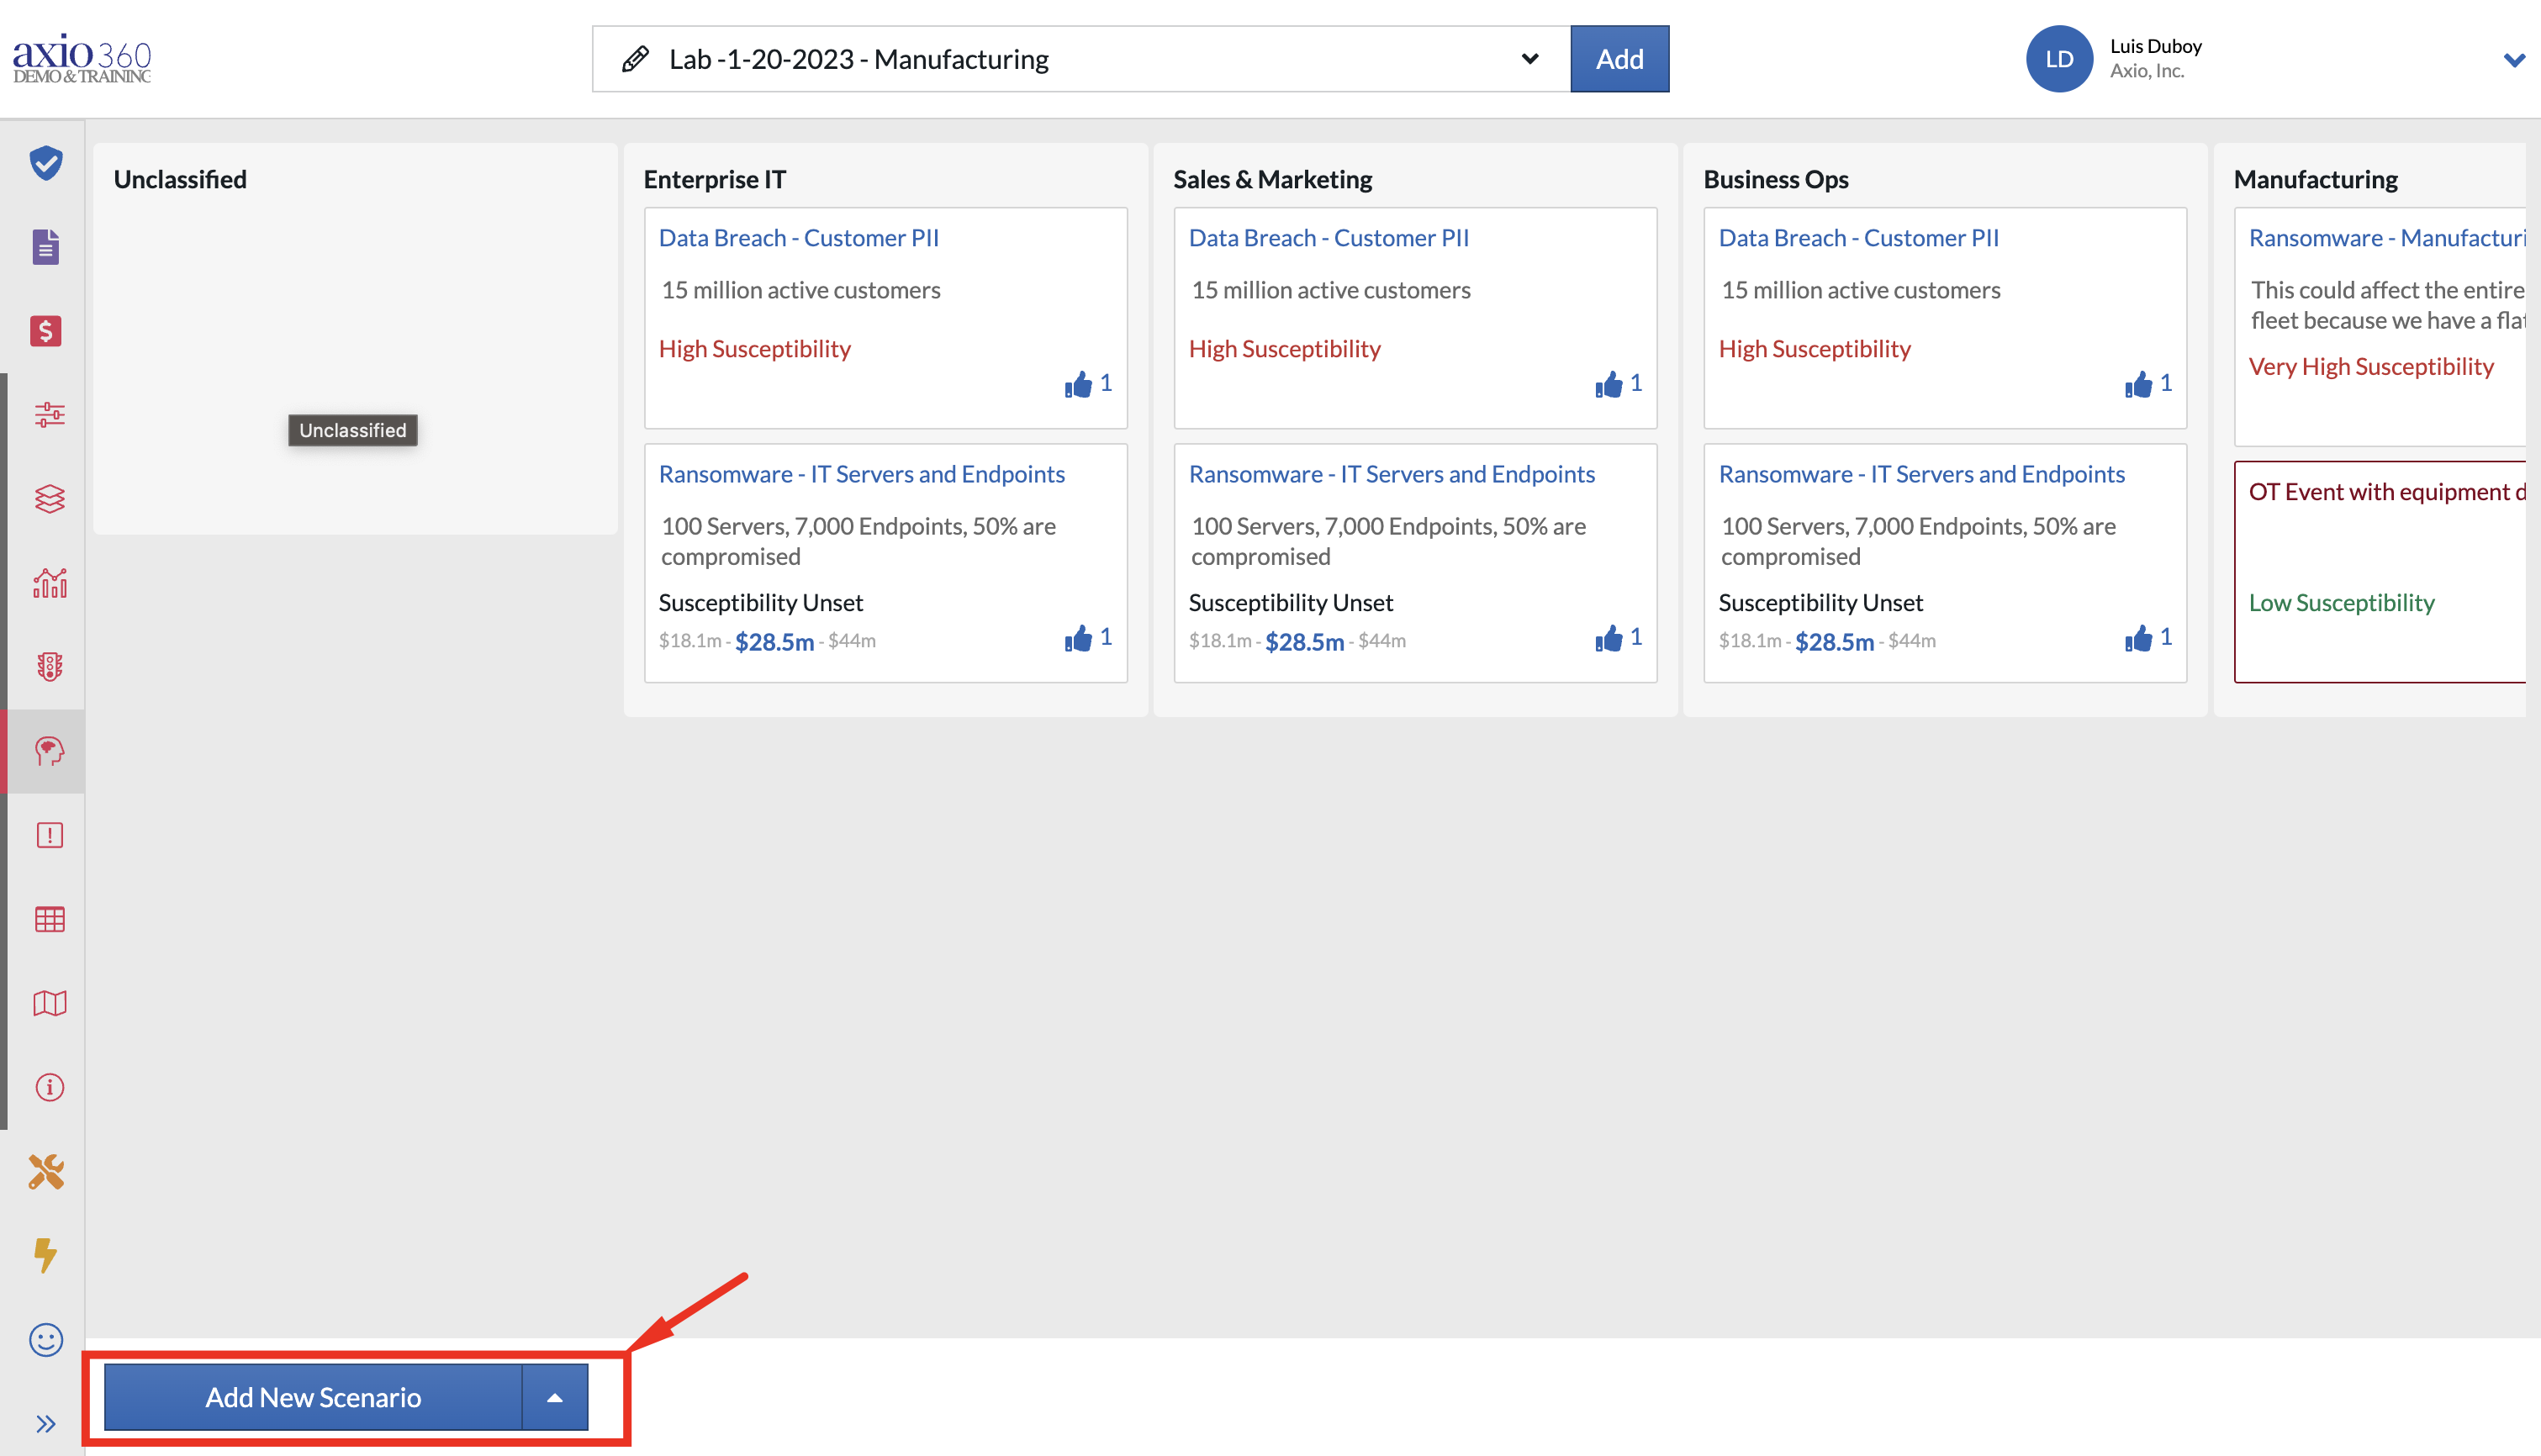The image size is (2541, 1456).
Task: Toggle like on Sales & Marketing Ransomware card
Action: (x=1609, y=639)
